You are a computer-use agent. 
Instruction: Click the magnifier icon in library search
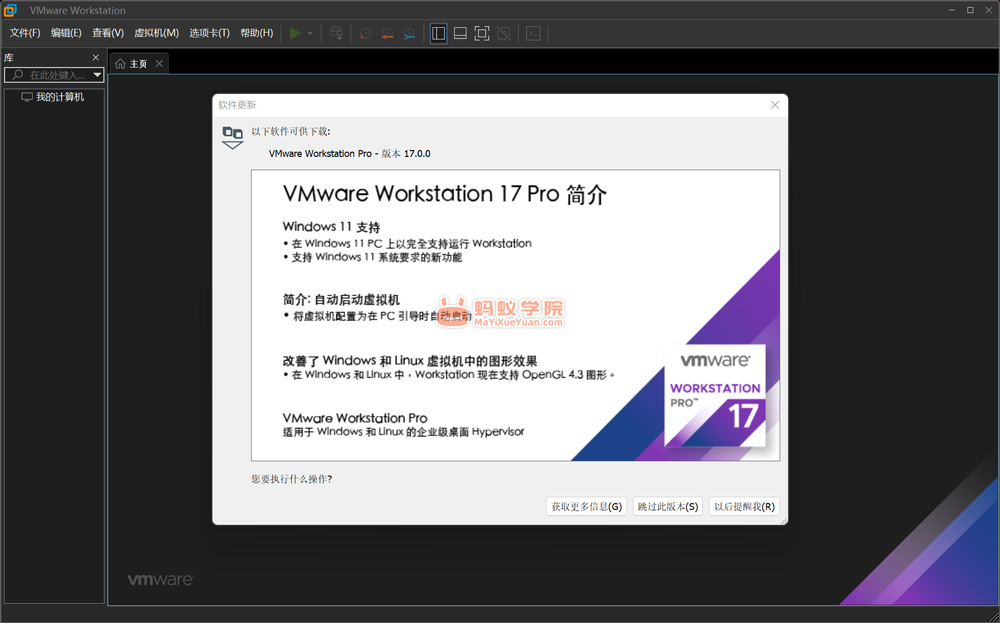(x=18, y=75)
